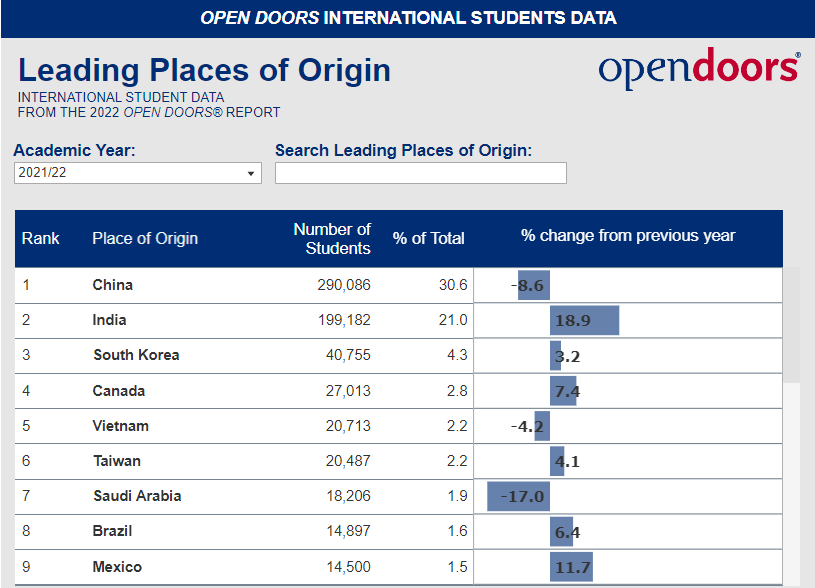The image size is (815, 588).
Task: Click India's 21.0 percent of total
Action: pyautogui.click(x=453, y=320)
